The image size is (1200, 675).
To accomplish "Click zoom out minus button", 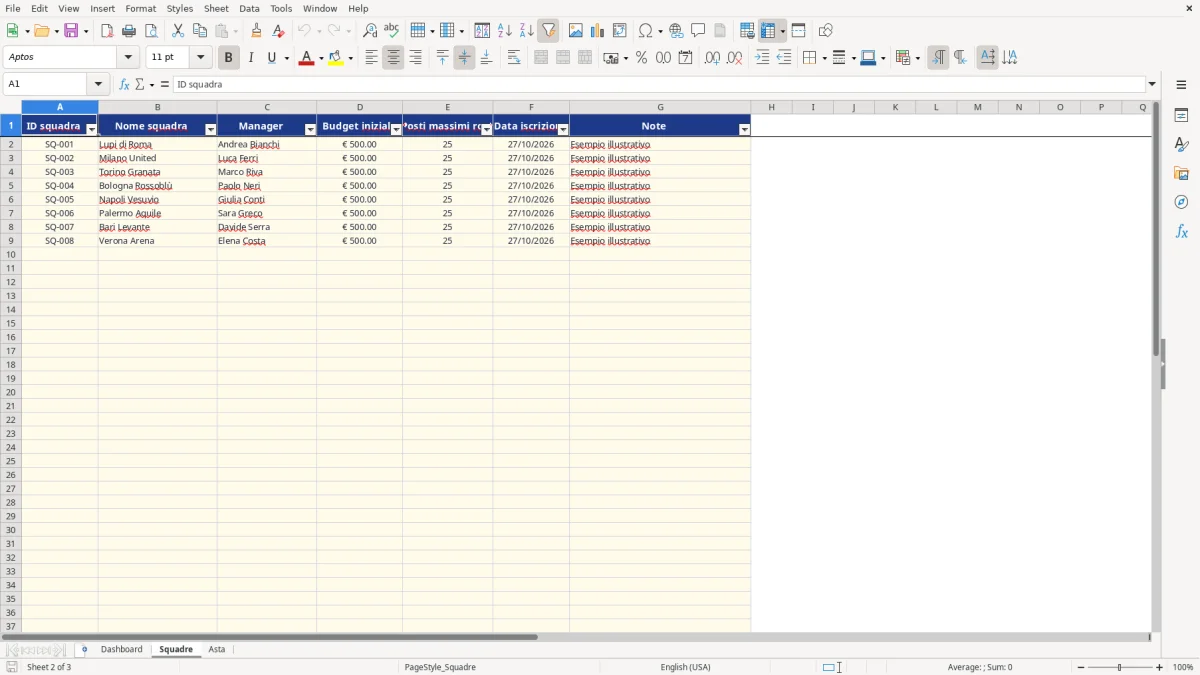I will 1081,667.
